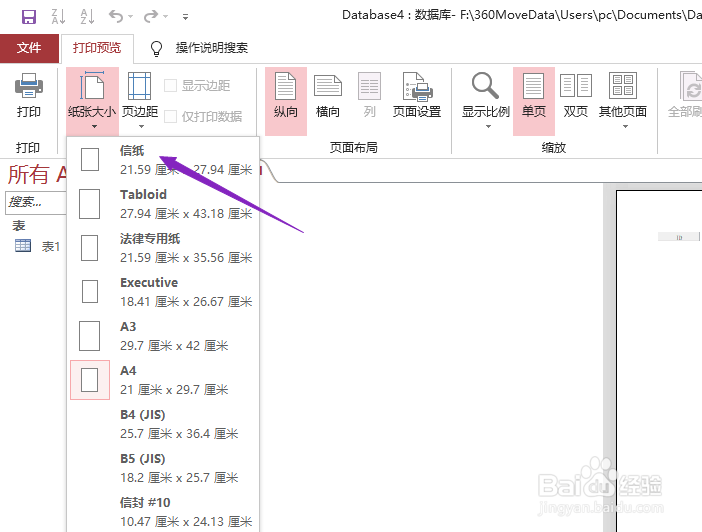Undo the last action
The width and height of the screenshot is (702, 532).
point(116,17)
